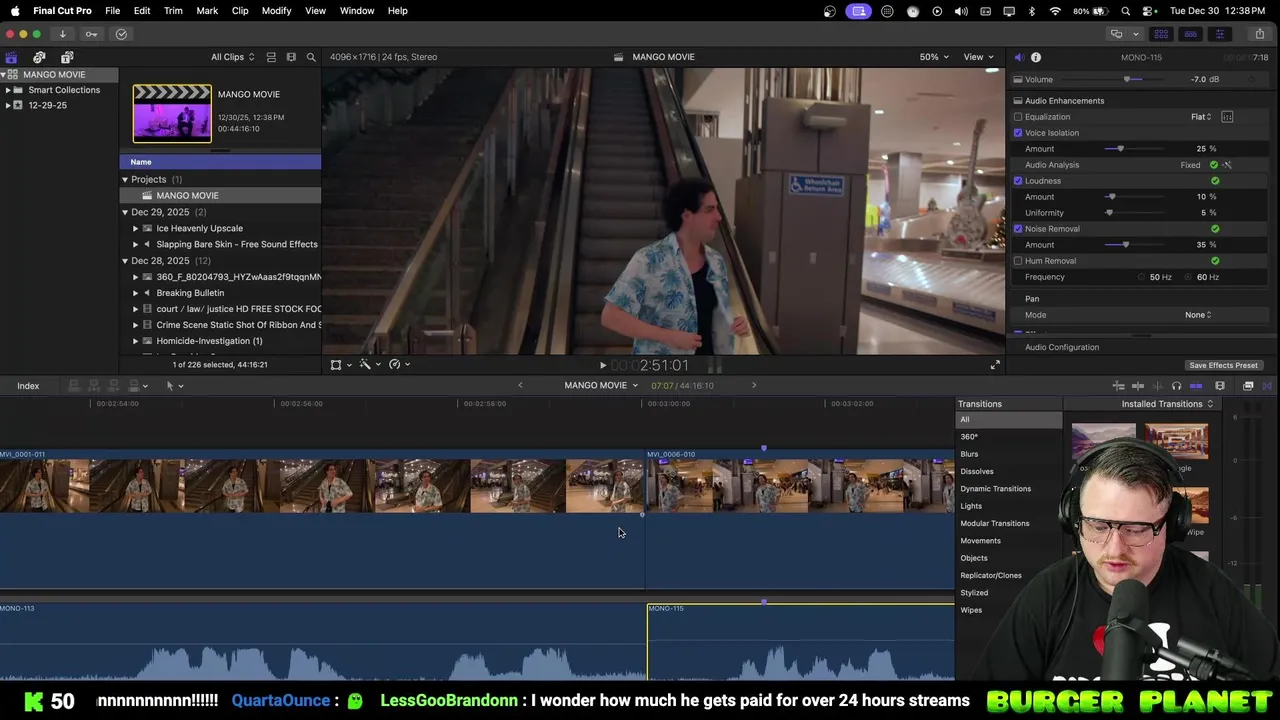Toggle the Timeline visibility button
The width and height of the screenshot is (1280, 720).
coord(1191,34)
